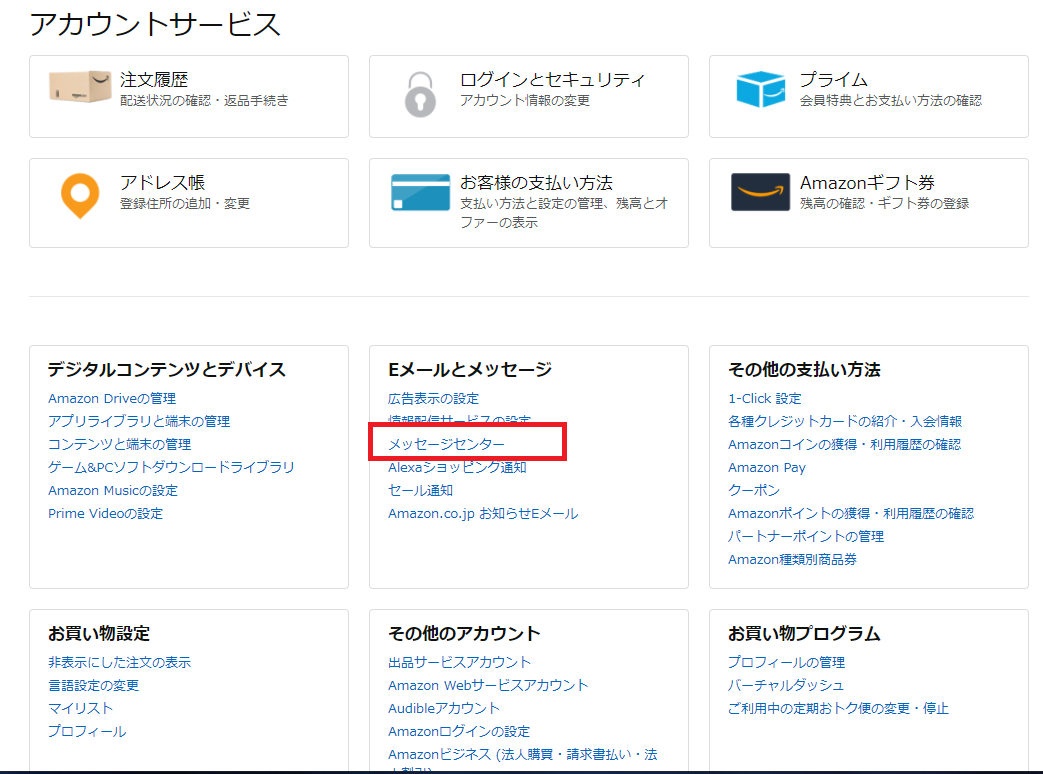The height and width of the screenshot is (774, 1043).
Task: Click the Eメールとメッセージ heading
Action: click(470, 370)
